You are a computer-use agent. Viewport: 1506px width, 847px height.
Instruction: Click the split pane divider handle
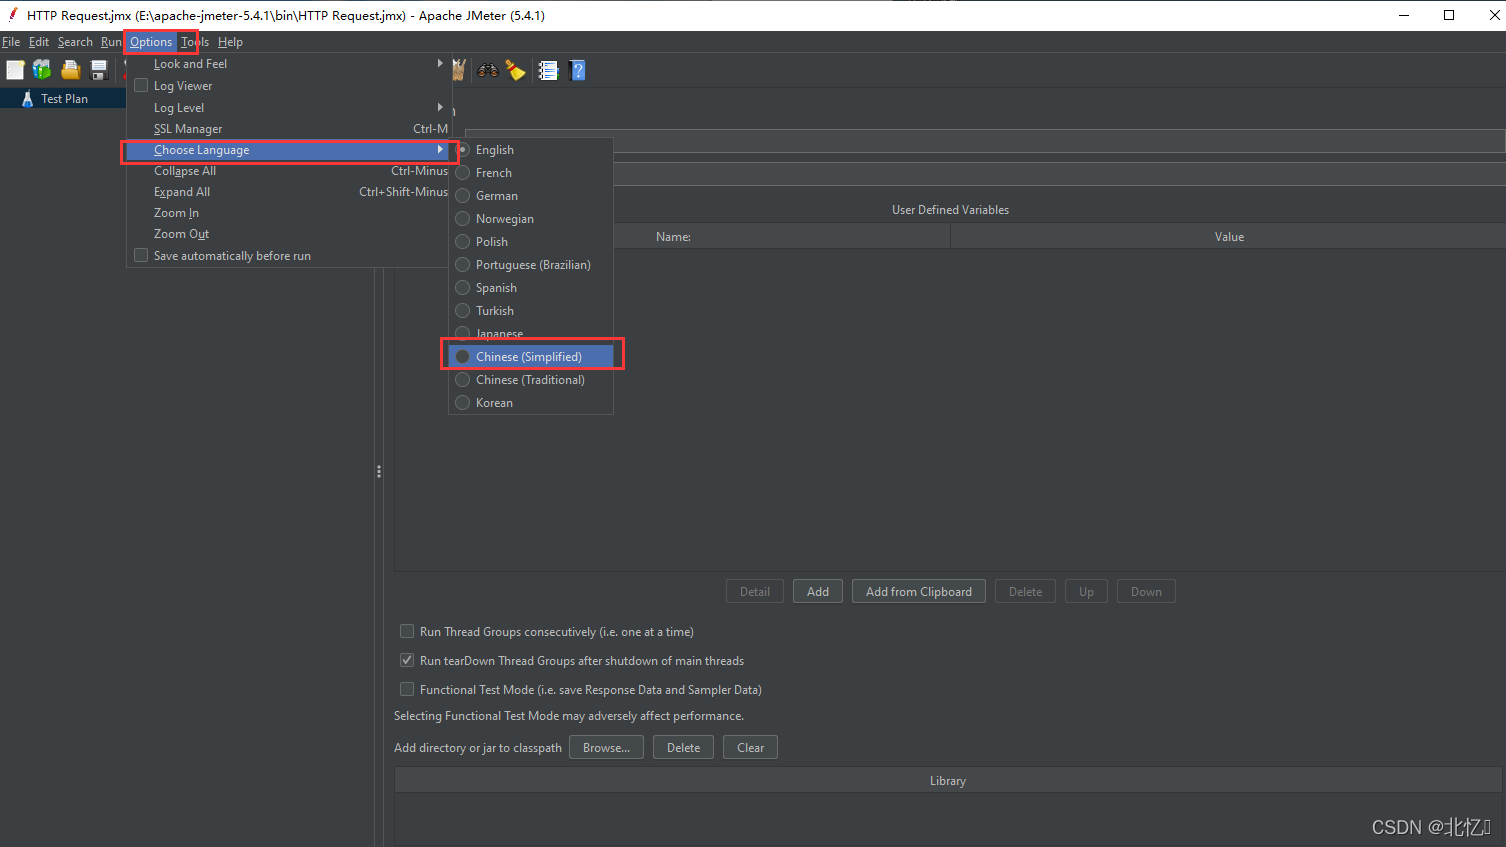coord(379,471)
